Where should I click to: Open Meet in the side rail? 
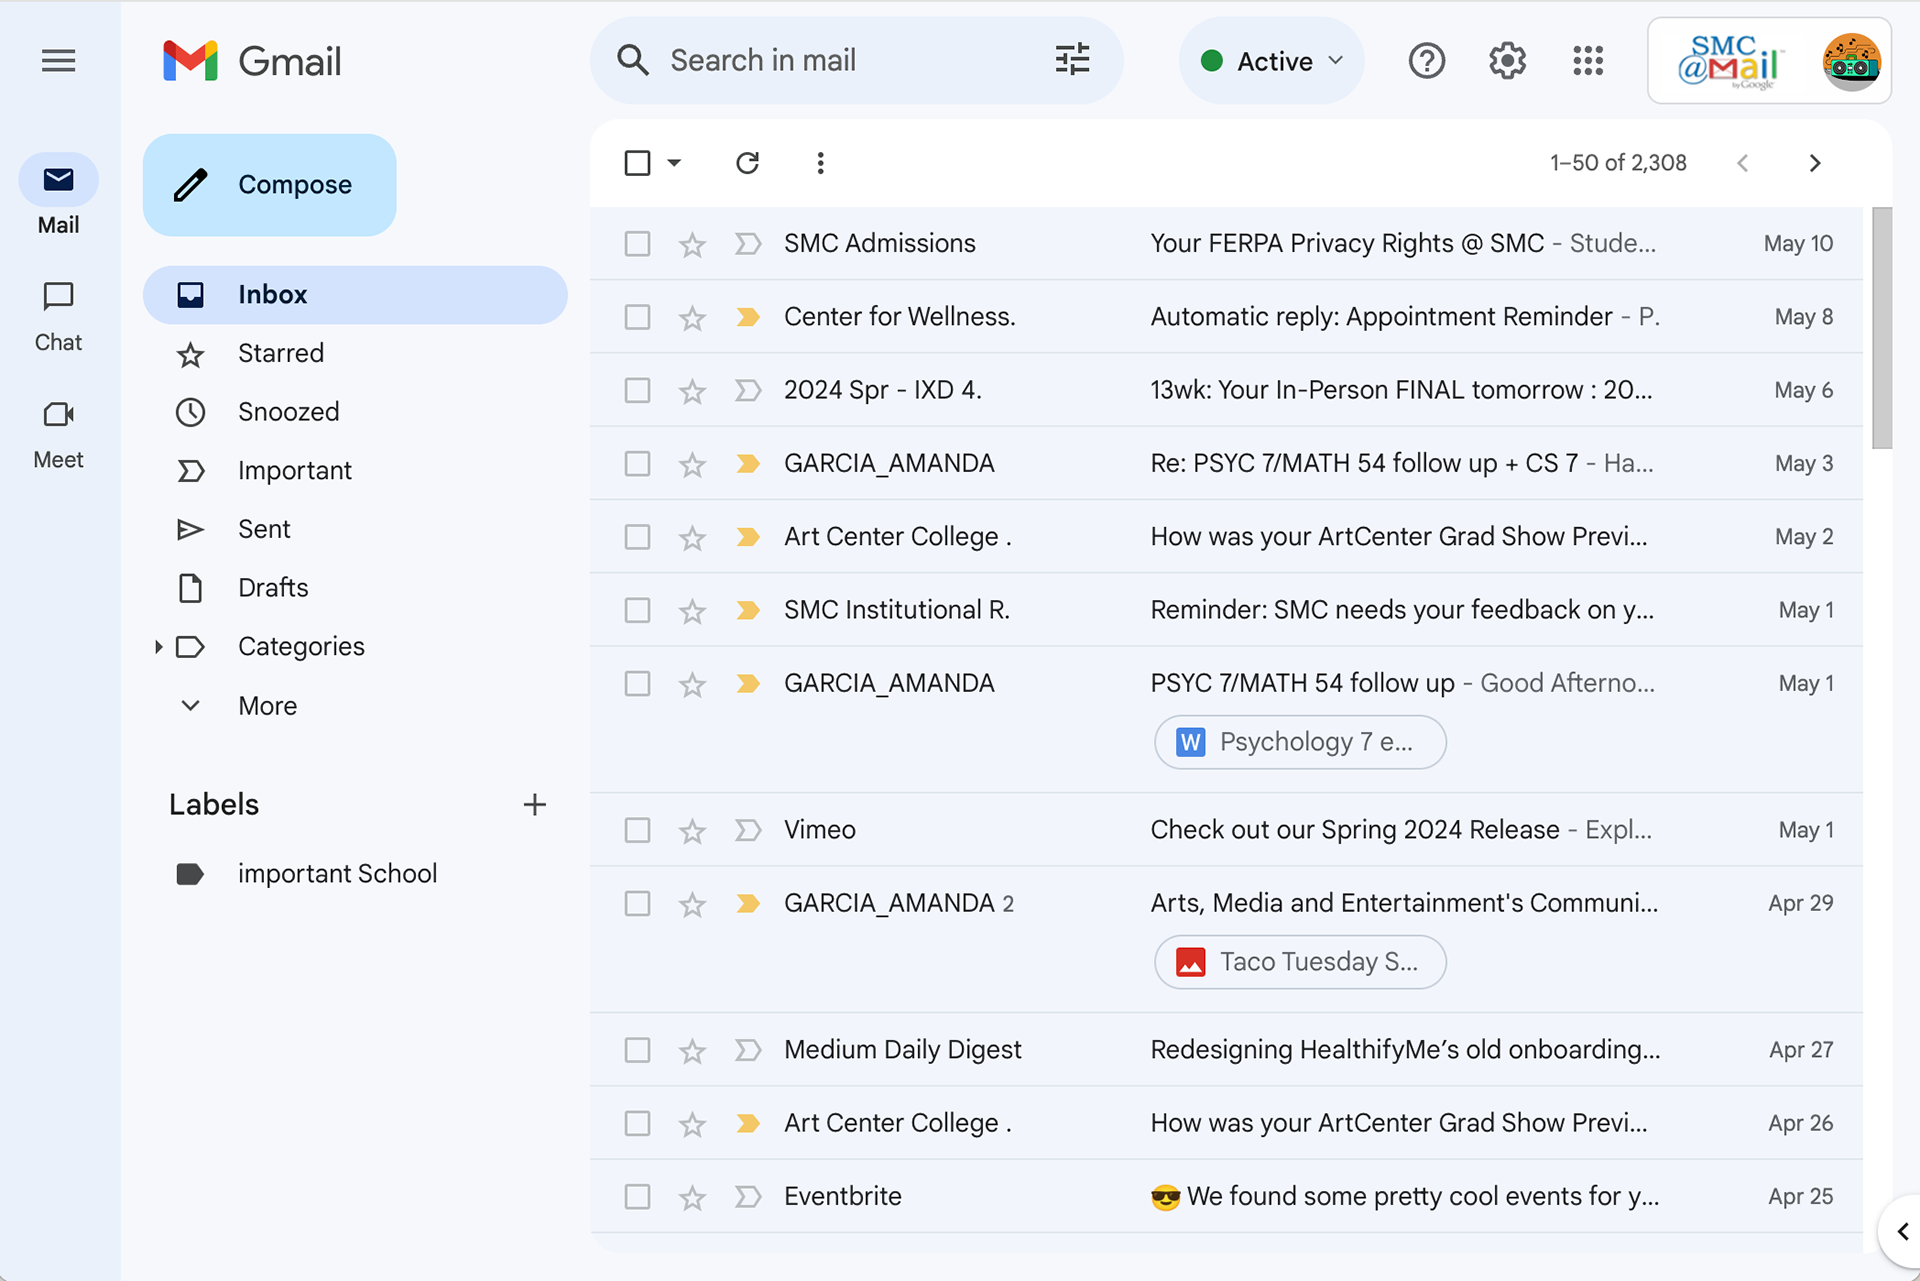tap(58, 435)
